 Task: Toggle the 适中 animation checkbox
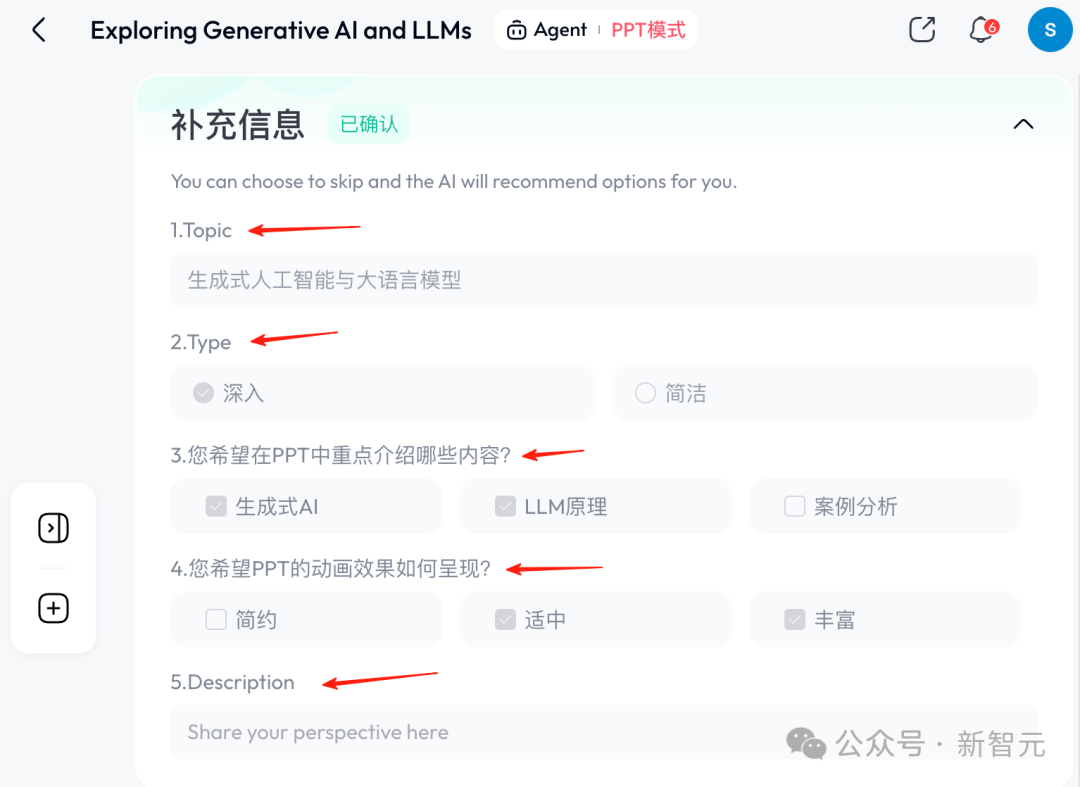506,620
